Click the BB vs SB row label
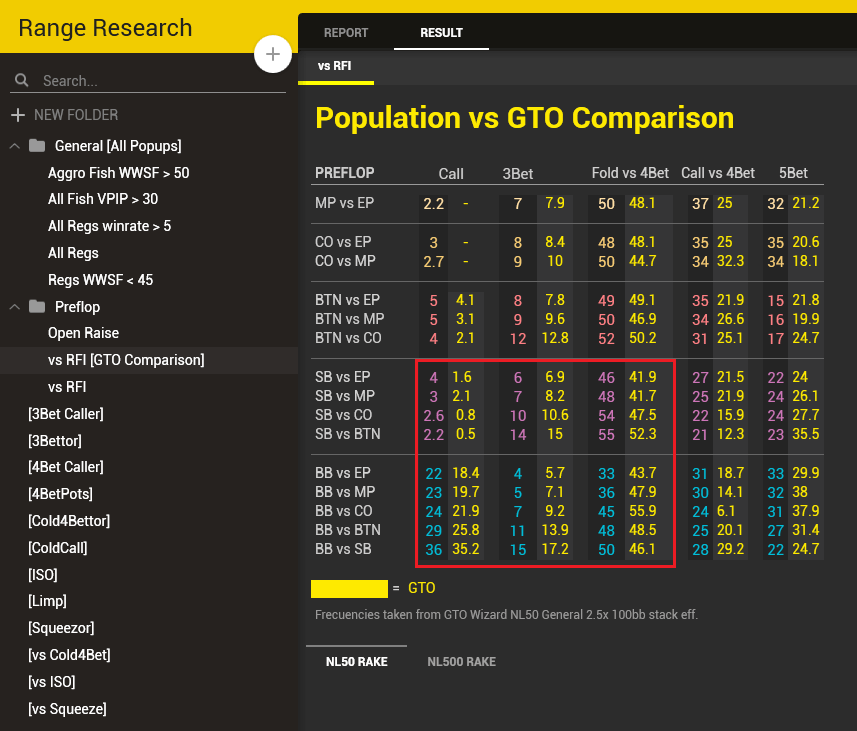This screenshot has height=731, width=857. [343, 549]
